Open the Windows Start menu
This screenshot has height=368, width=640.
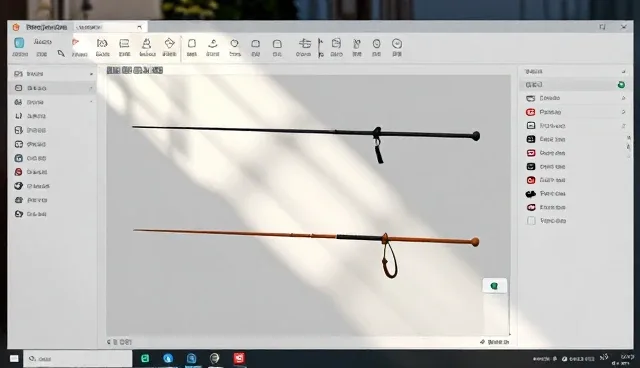[14, 359]
